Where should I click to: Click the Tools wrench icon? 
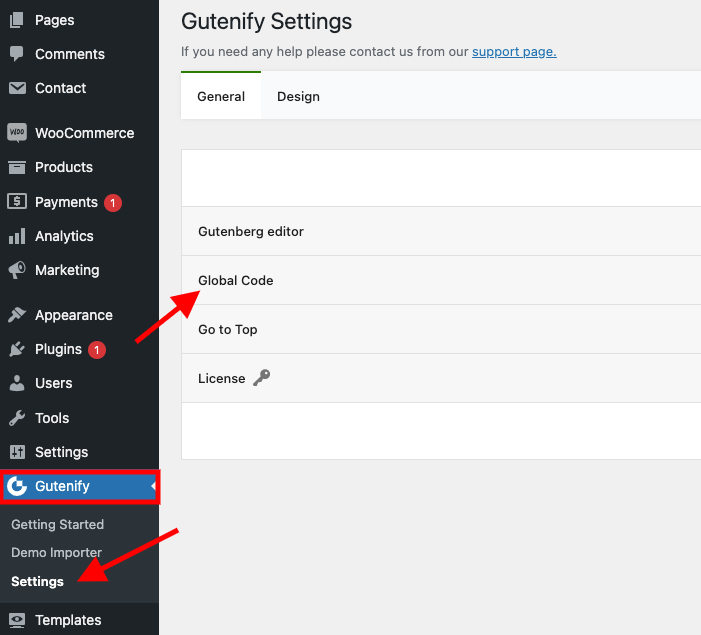click(x=17, y=418)
